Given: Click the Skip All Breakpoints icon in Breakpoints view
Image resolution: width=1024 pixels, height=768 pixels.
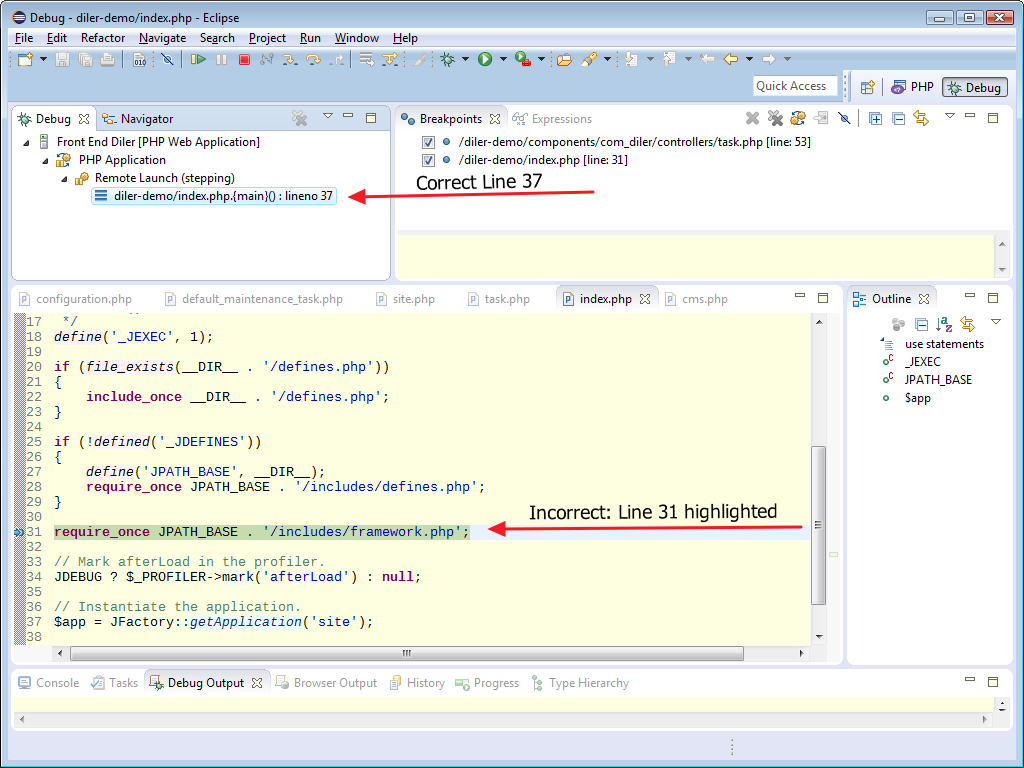Looking at the screenshot, I should click(844, 118).
